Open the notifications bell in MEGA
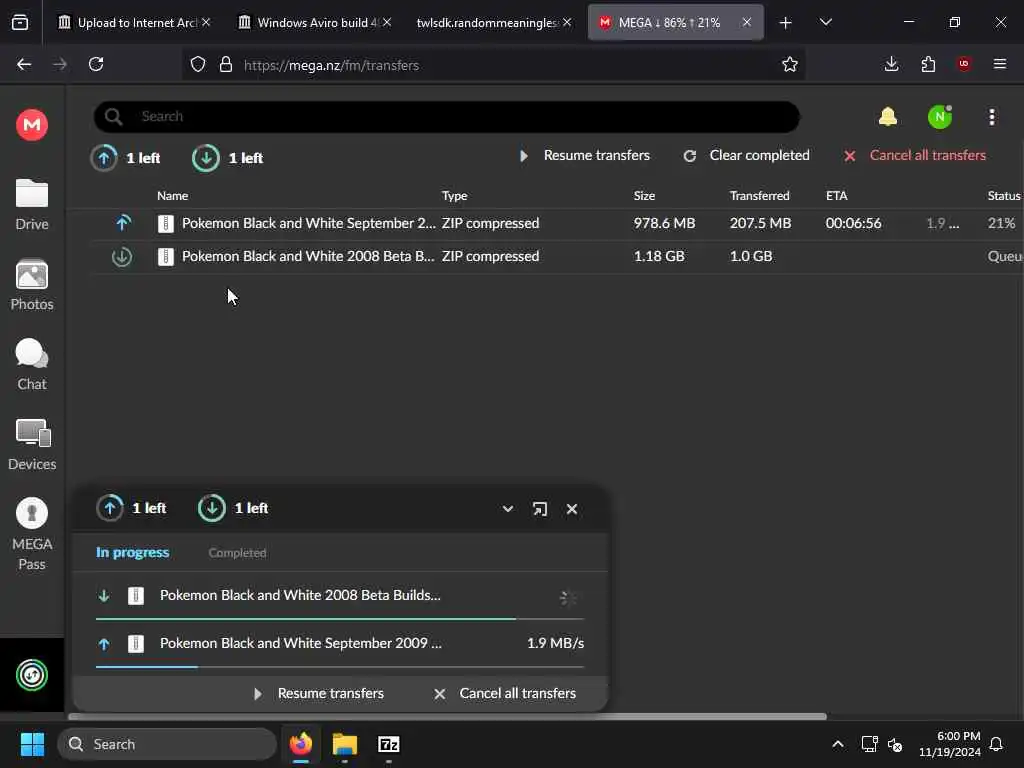1024x768 pixels. 888,117
